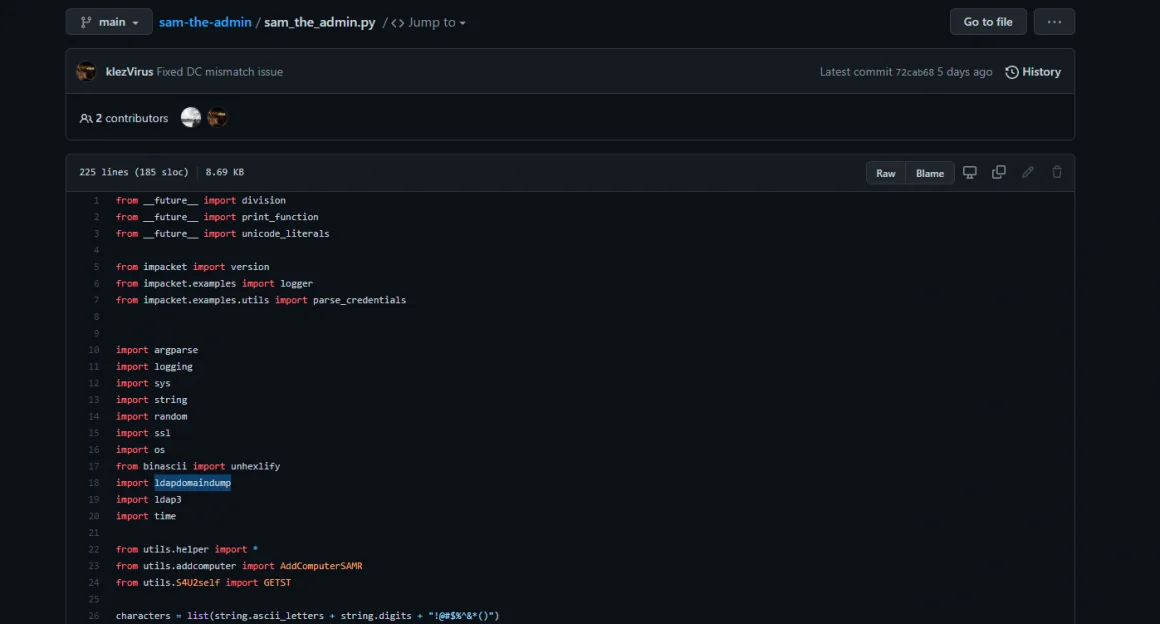Click parse_credentials on line 7
1160x624 pixels.
tap(360, 301)
